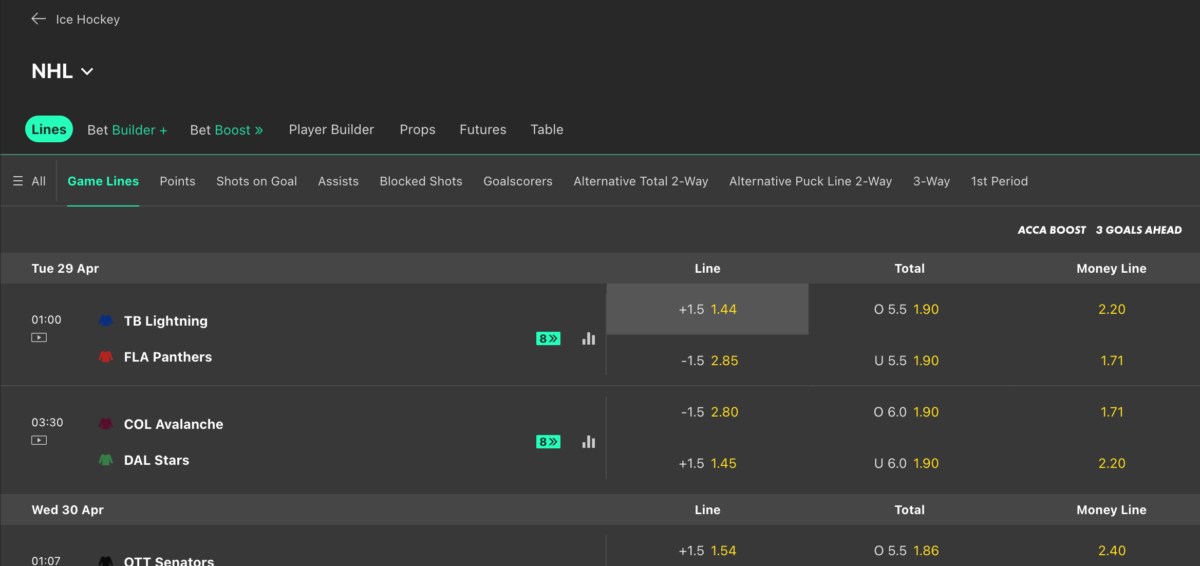Screen dimensions: 1200x566
Task: Open the Table tab
Action: [x=547, y=130]
